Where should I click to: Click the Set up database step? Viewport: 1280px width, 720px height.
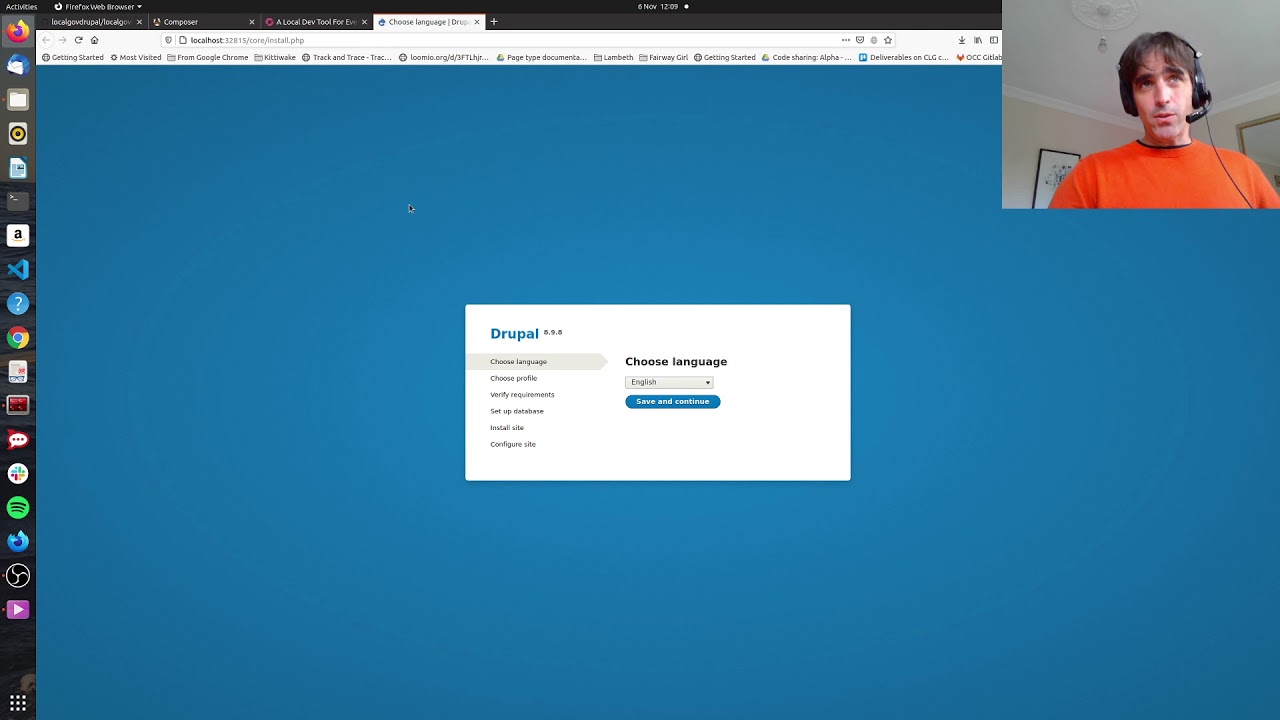point(517,411)
